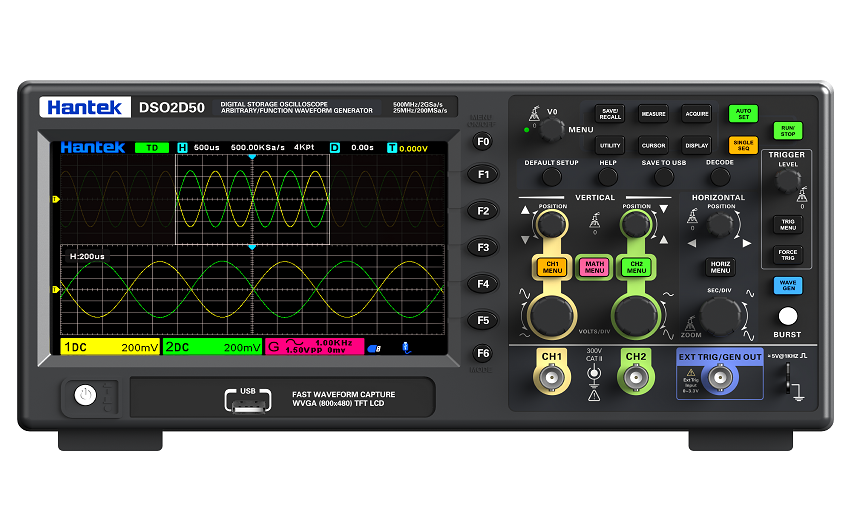Select the F2 softkey button
This screenshot has height=514, width=857.
click(x=483, y=211)
